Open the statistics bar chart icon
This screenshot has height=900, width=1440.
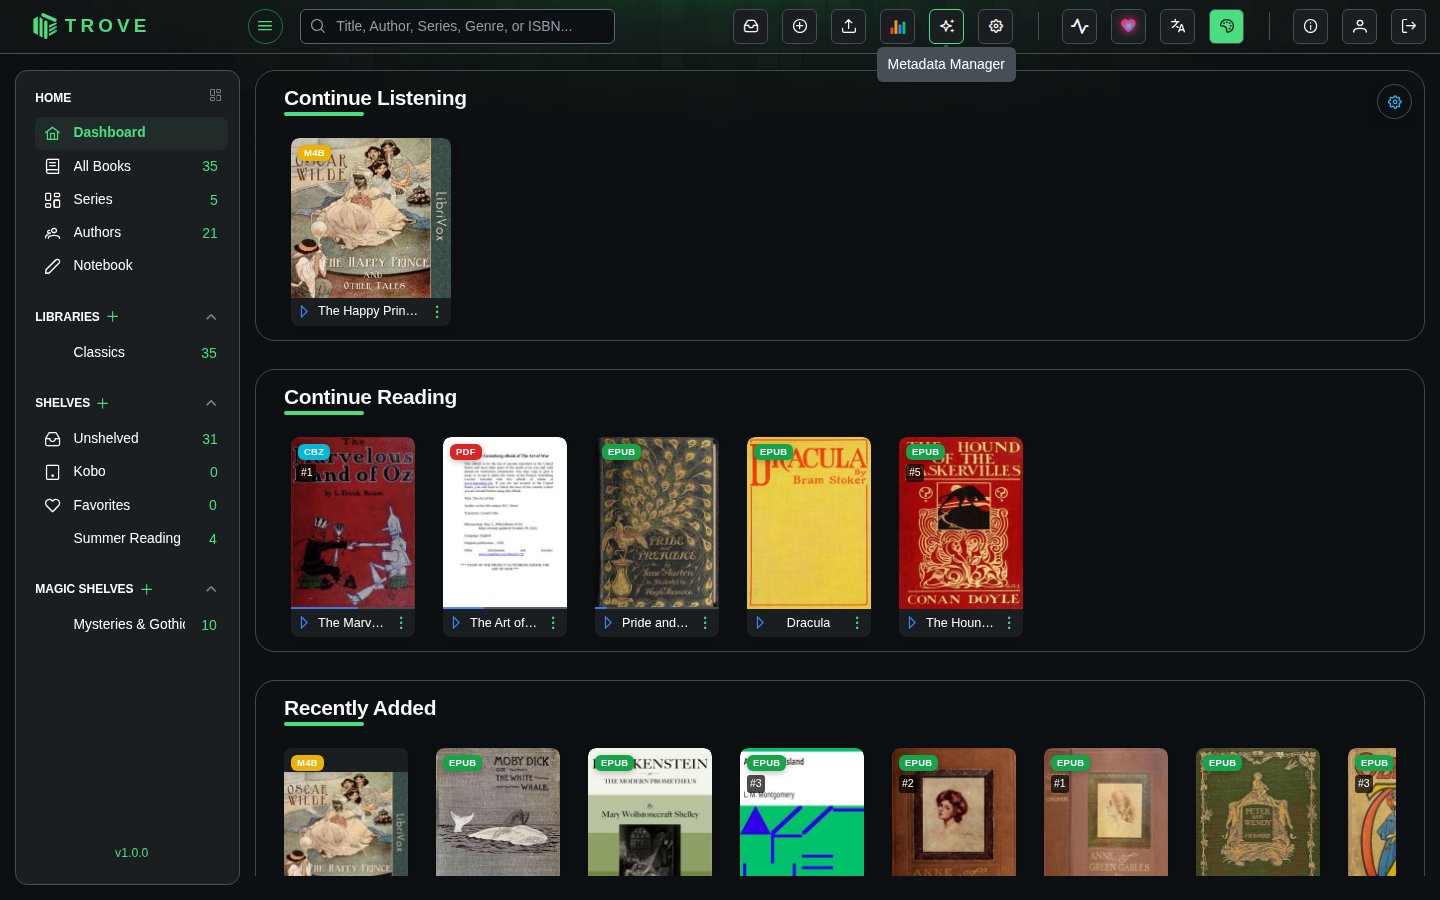(898, 26)
